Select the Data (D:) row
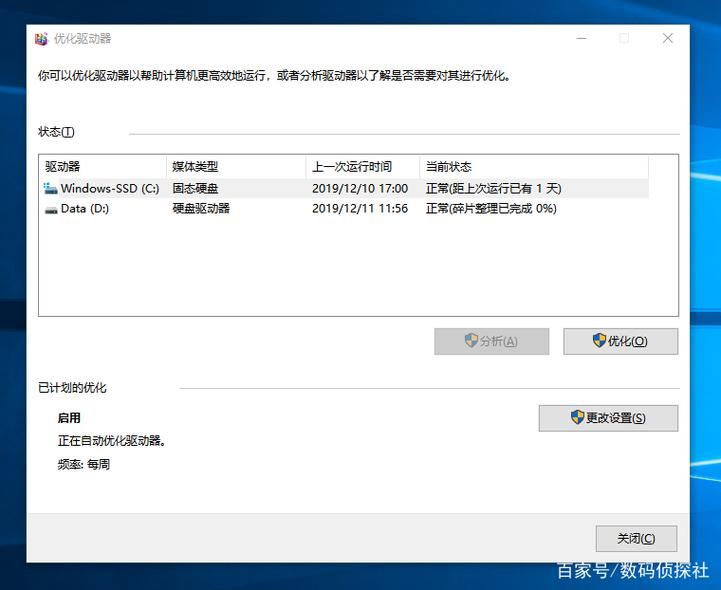The image size is (721, 590). tap(344, 209)
